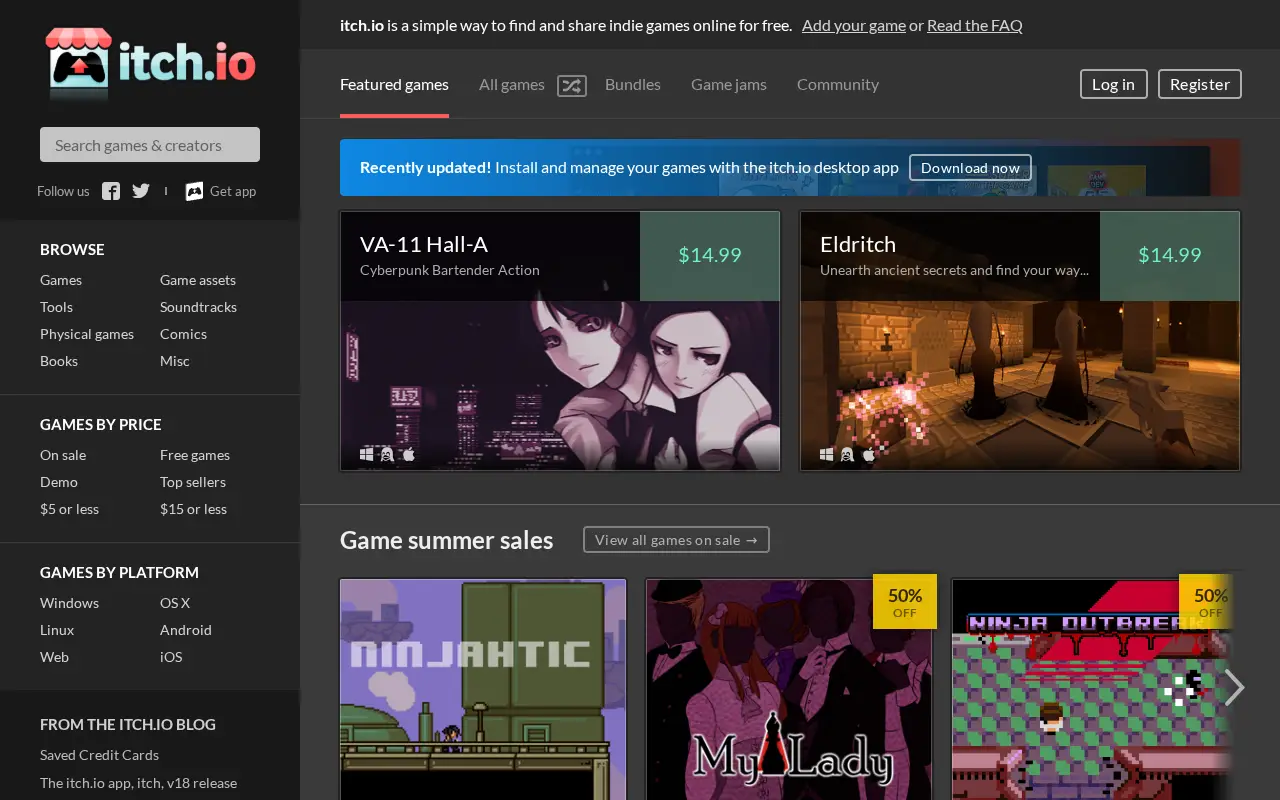Image resolution: width=1280 pixels, height=800 pixels.
Task: Filter games by Windows platform
Action: click(70, 603)
